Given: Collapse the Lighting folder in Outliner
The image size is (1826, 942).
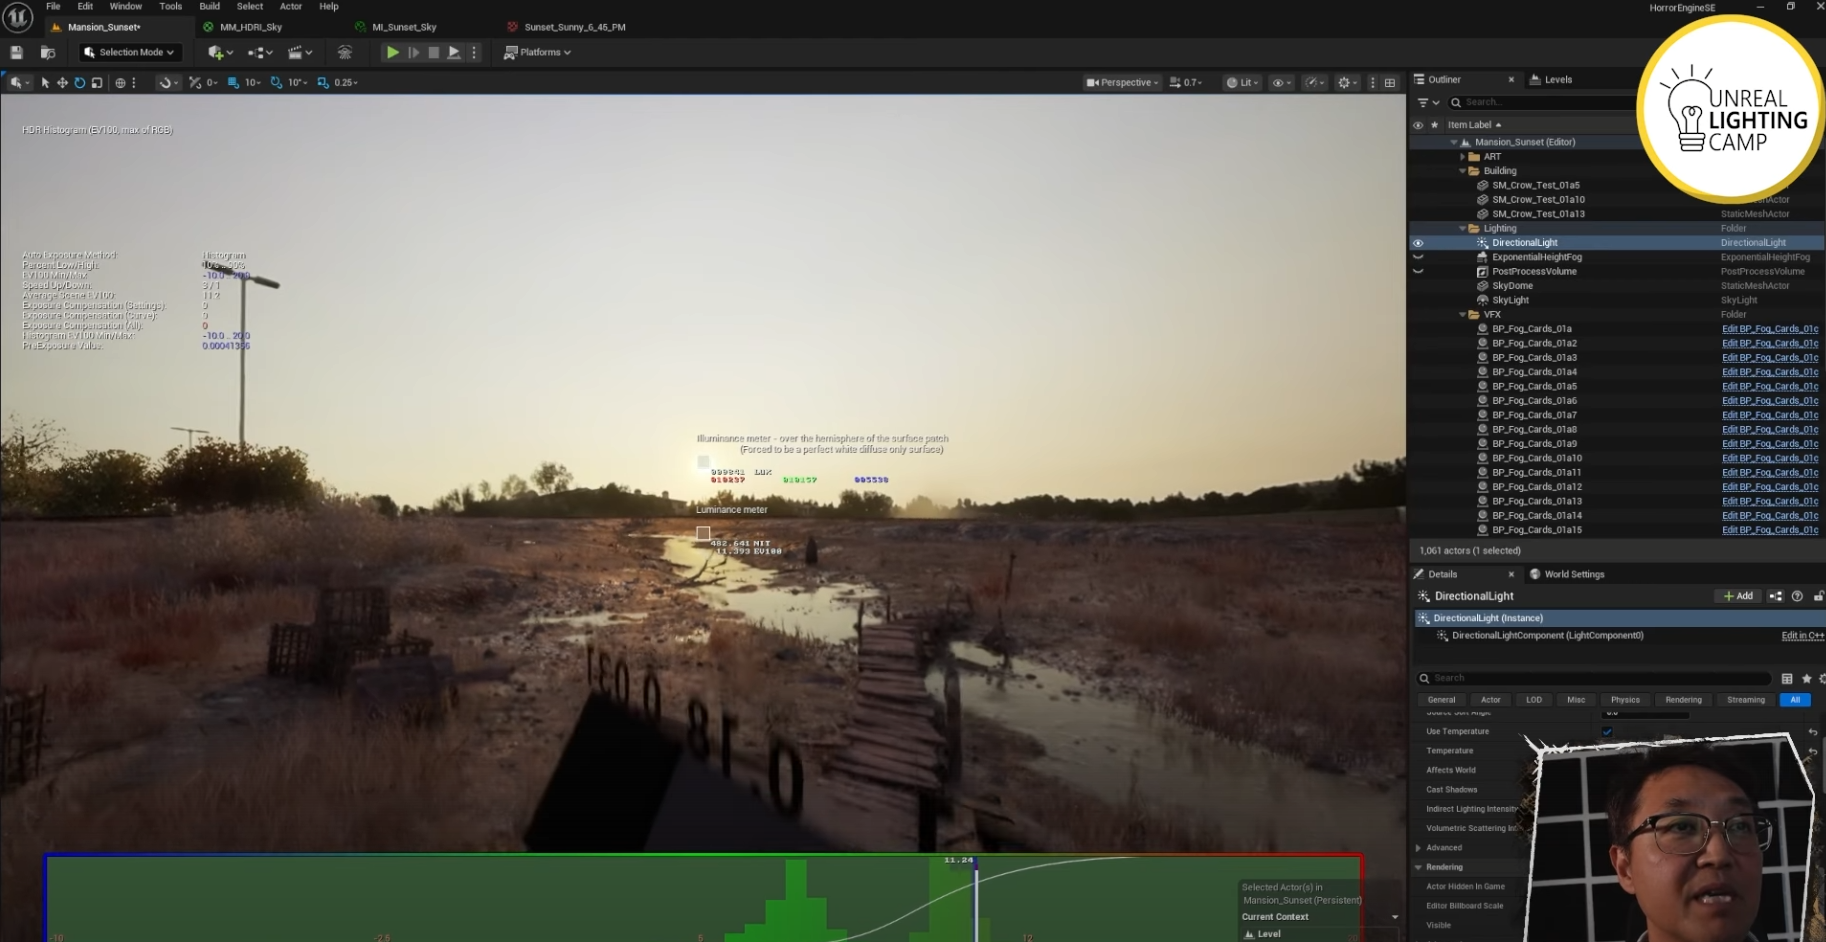Looking at the screenshot, I should [1462, 229].
